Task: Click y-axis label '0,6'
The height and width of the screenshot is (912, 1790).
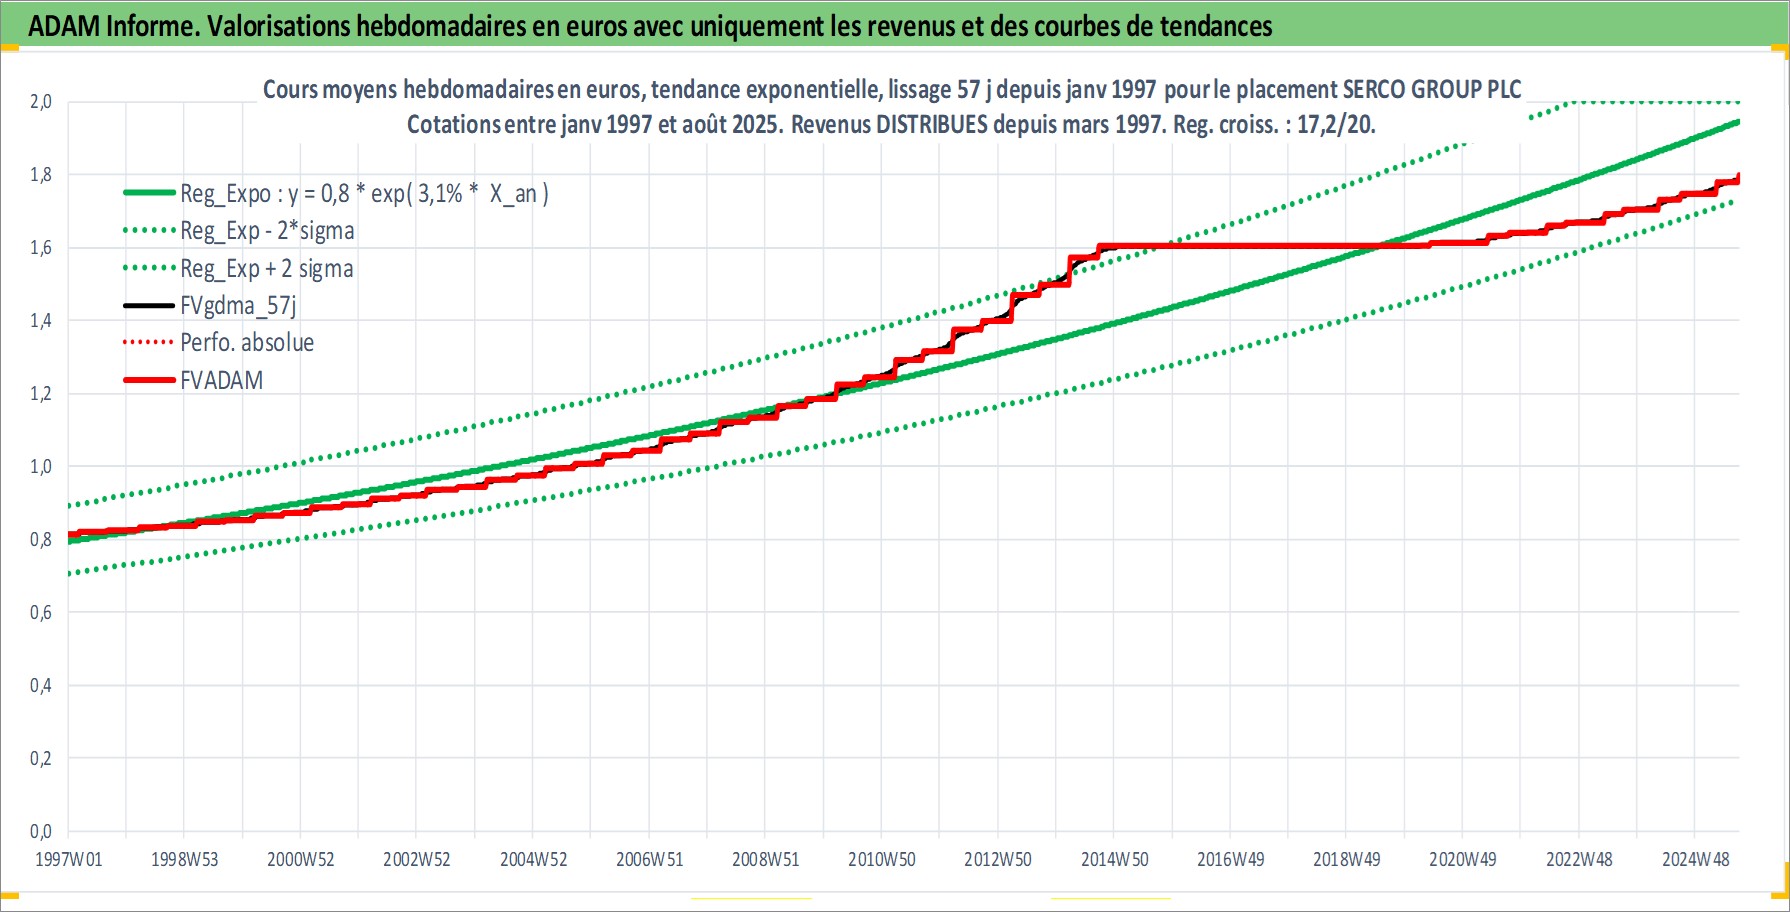Action: coord(40,612)
